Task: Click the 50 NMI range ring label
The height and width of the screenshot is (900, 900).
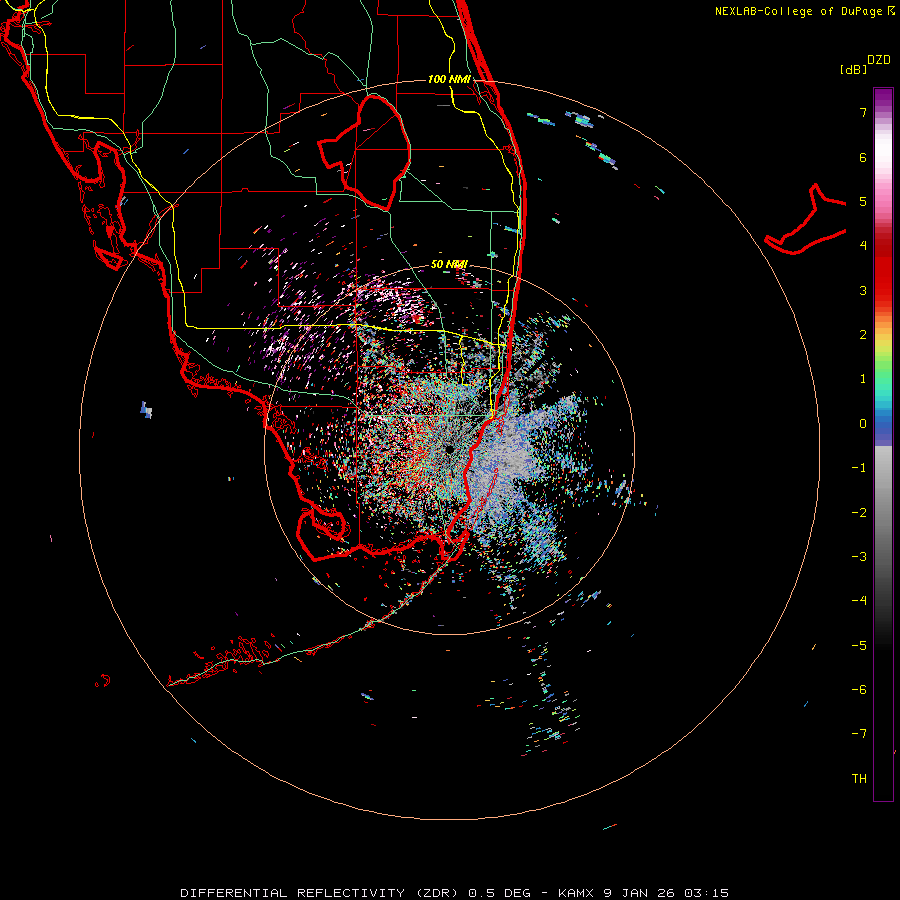Action: pos(449,264)
